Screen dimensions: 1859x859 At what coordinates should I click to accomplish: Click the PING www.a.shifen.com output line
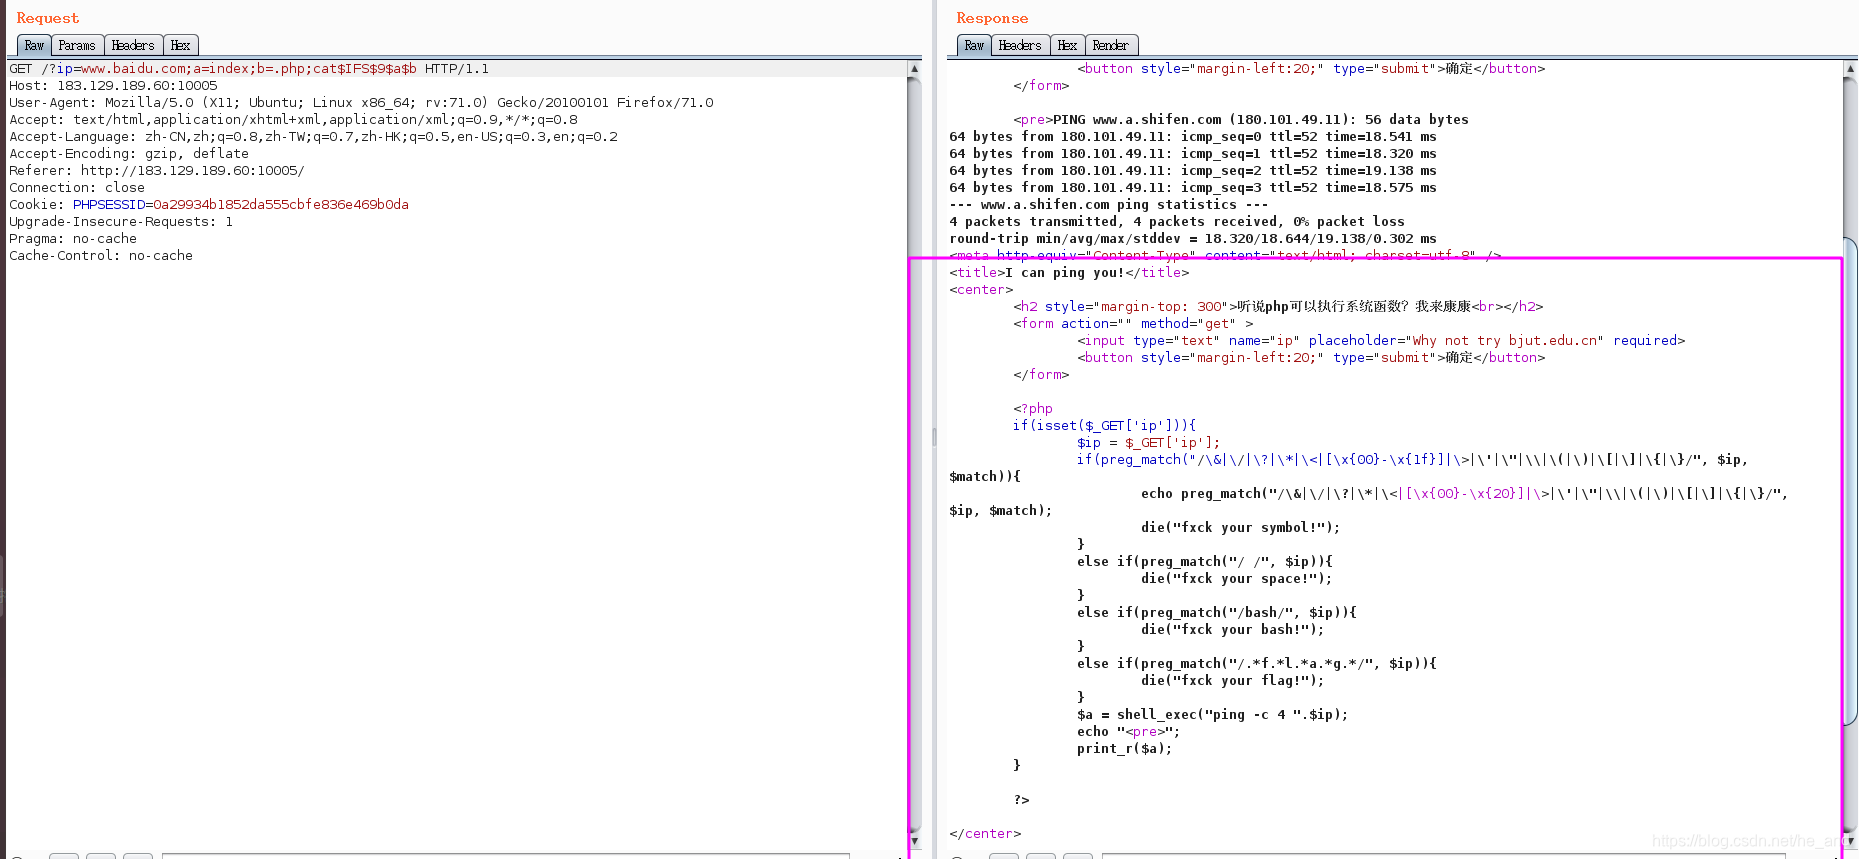tap(1241, 120)
